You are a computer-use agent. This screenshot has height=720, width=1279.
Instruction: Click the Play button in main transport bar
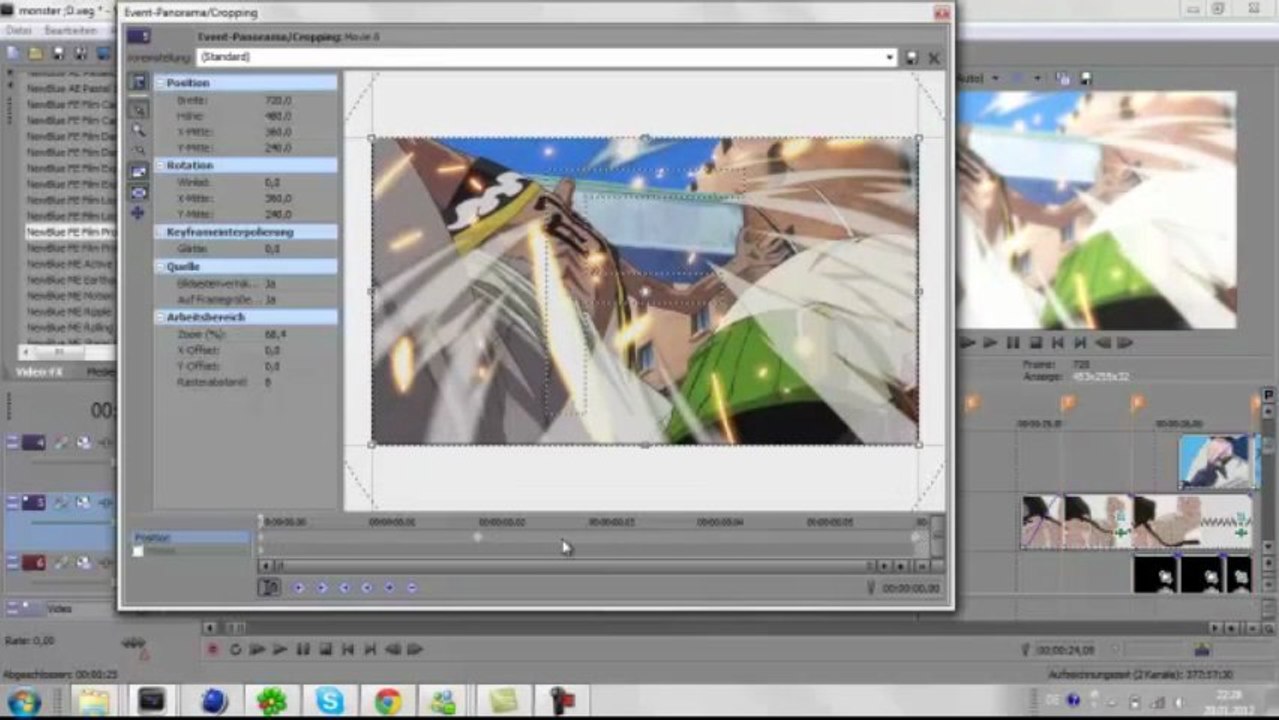[280, 649]
